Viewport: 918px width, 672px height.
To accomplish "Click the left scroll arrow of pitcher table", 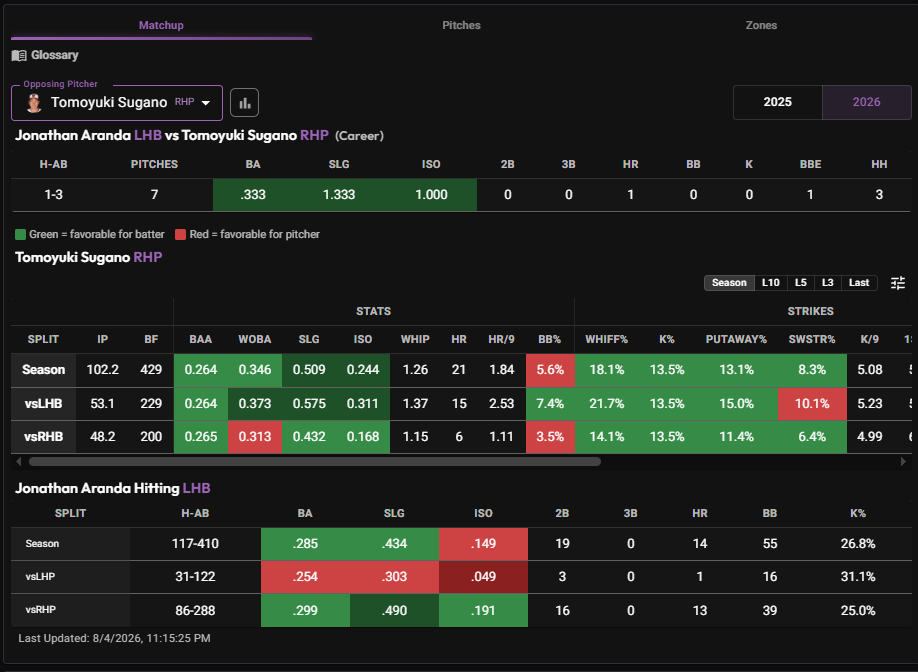I will click(x=19, y=461).
